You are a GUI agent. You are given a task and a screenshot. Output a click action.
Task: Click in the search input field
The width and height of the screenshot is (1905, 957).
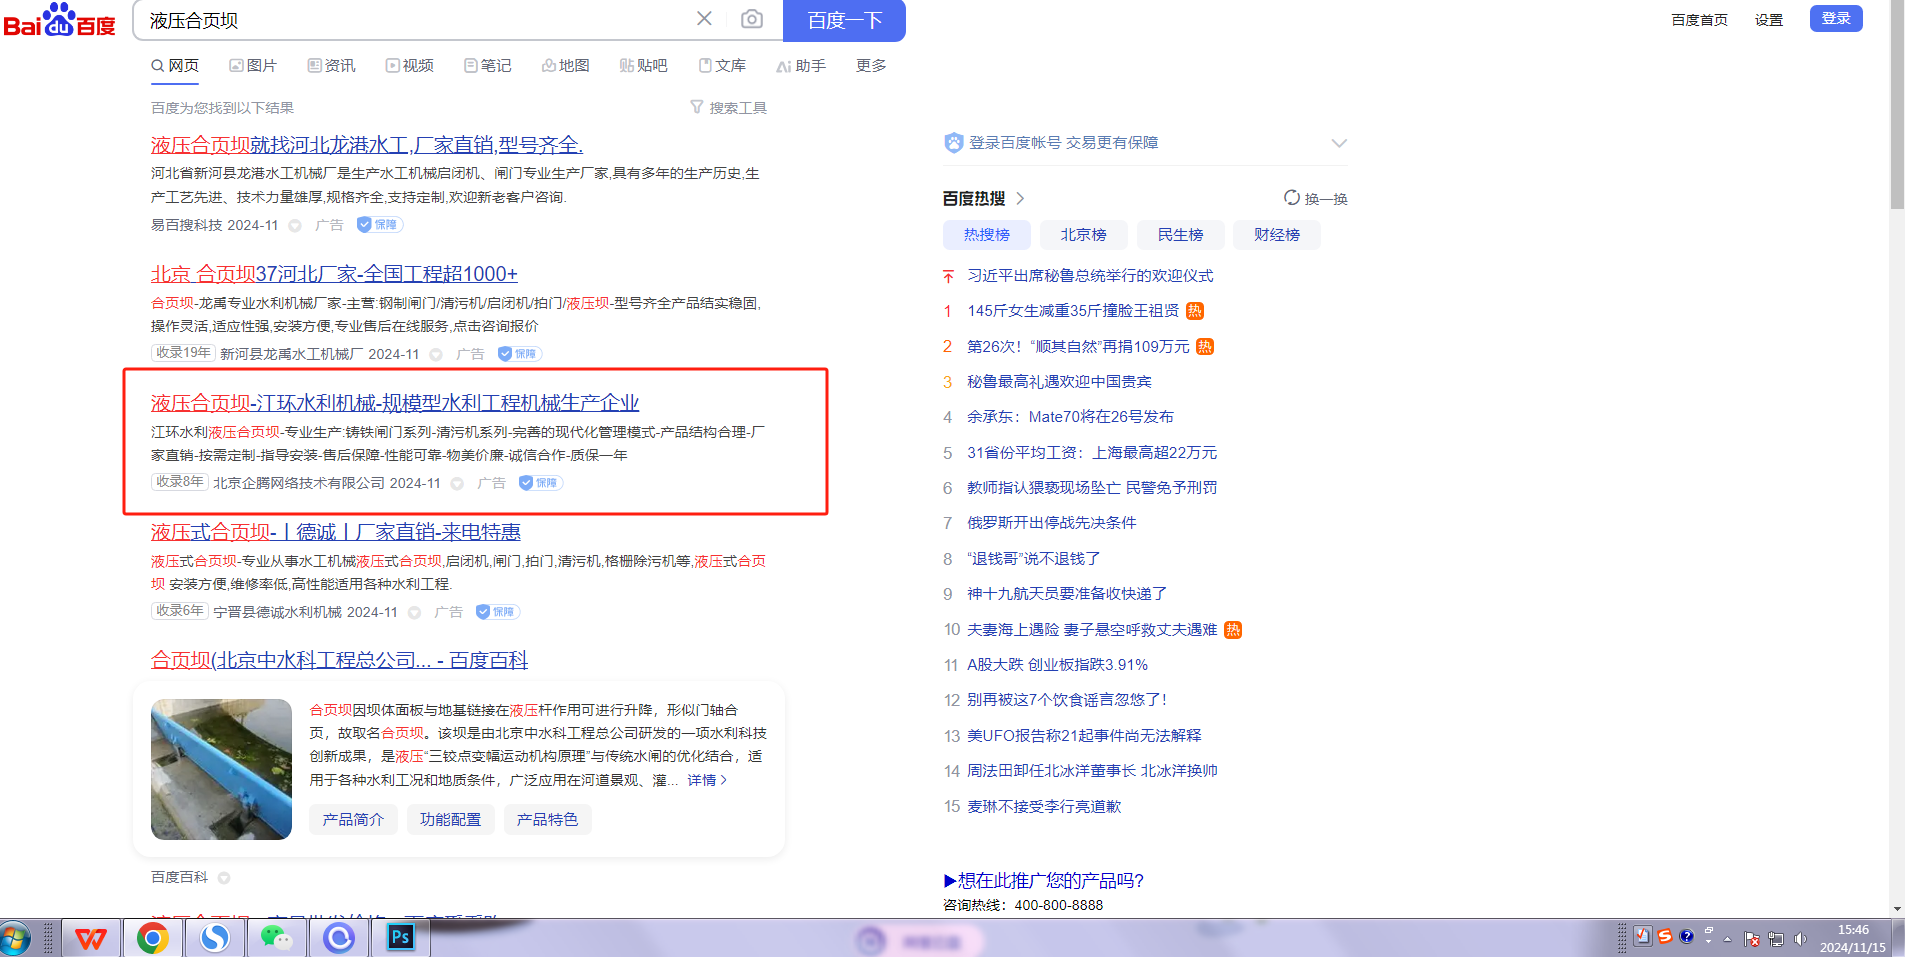(x=410, y=21)
